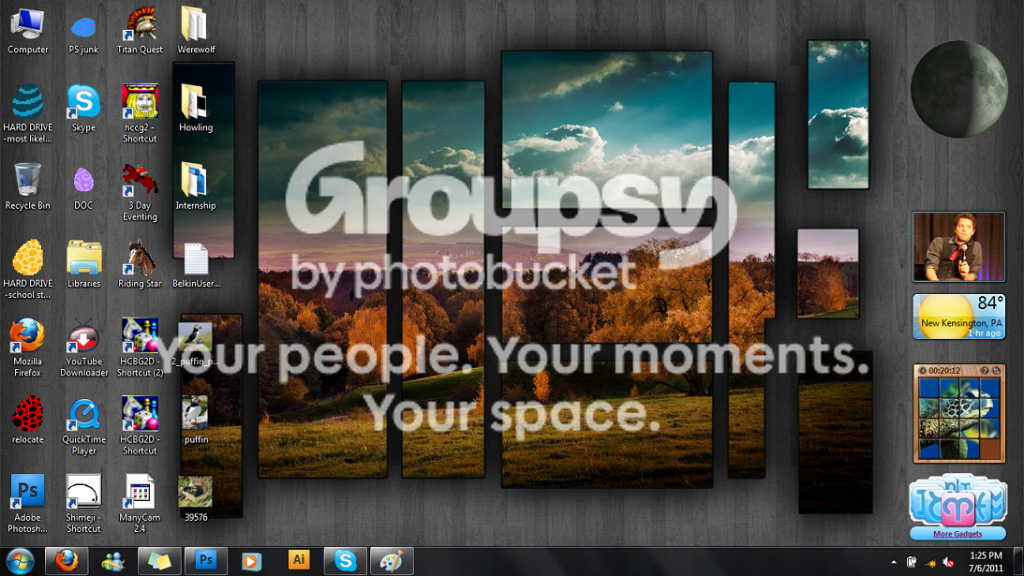This screenshot has height=576, width=1024.
Task: Switch to Skype on the taskbar
Action: (x=345, y=561)
